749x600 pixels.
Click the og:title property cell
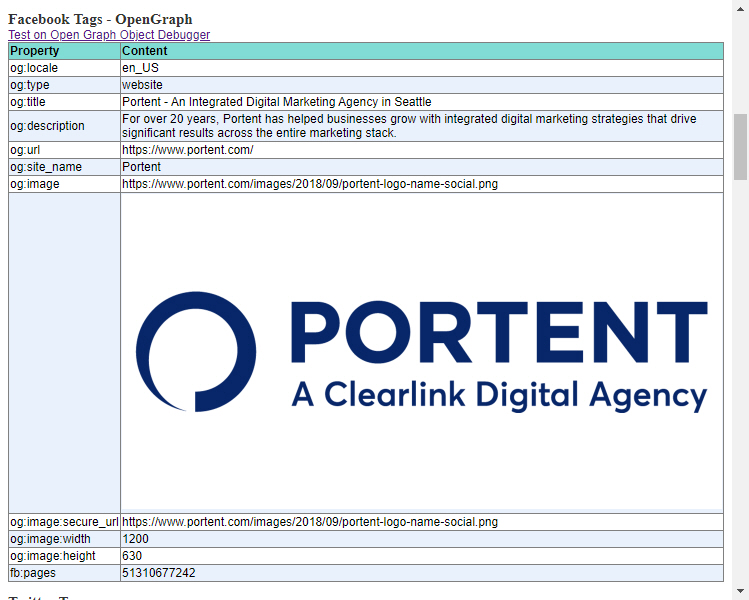coord(64,102)
